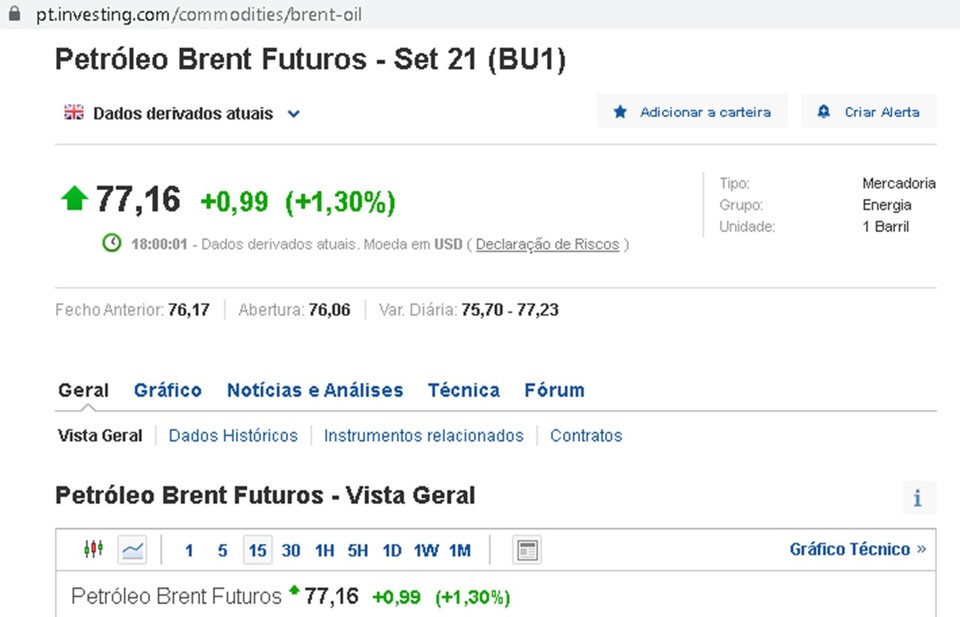Select the candlestick chart type icon

pos(94,548)
